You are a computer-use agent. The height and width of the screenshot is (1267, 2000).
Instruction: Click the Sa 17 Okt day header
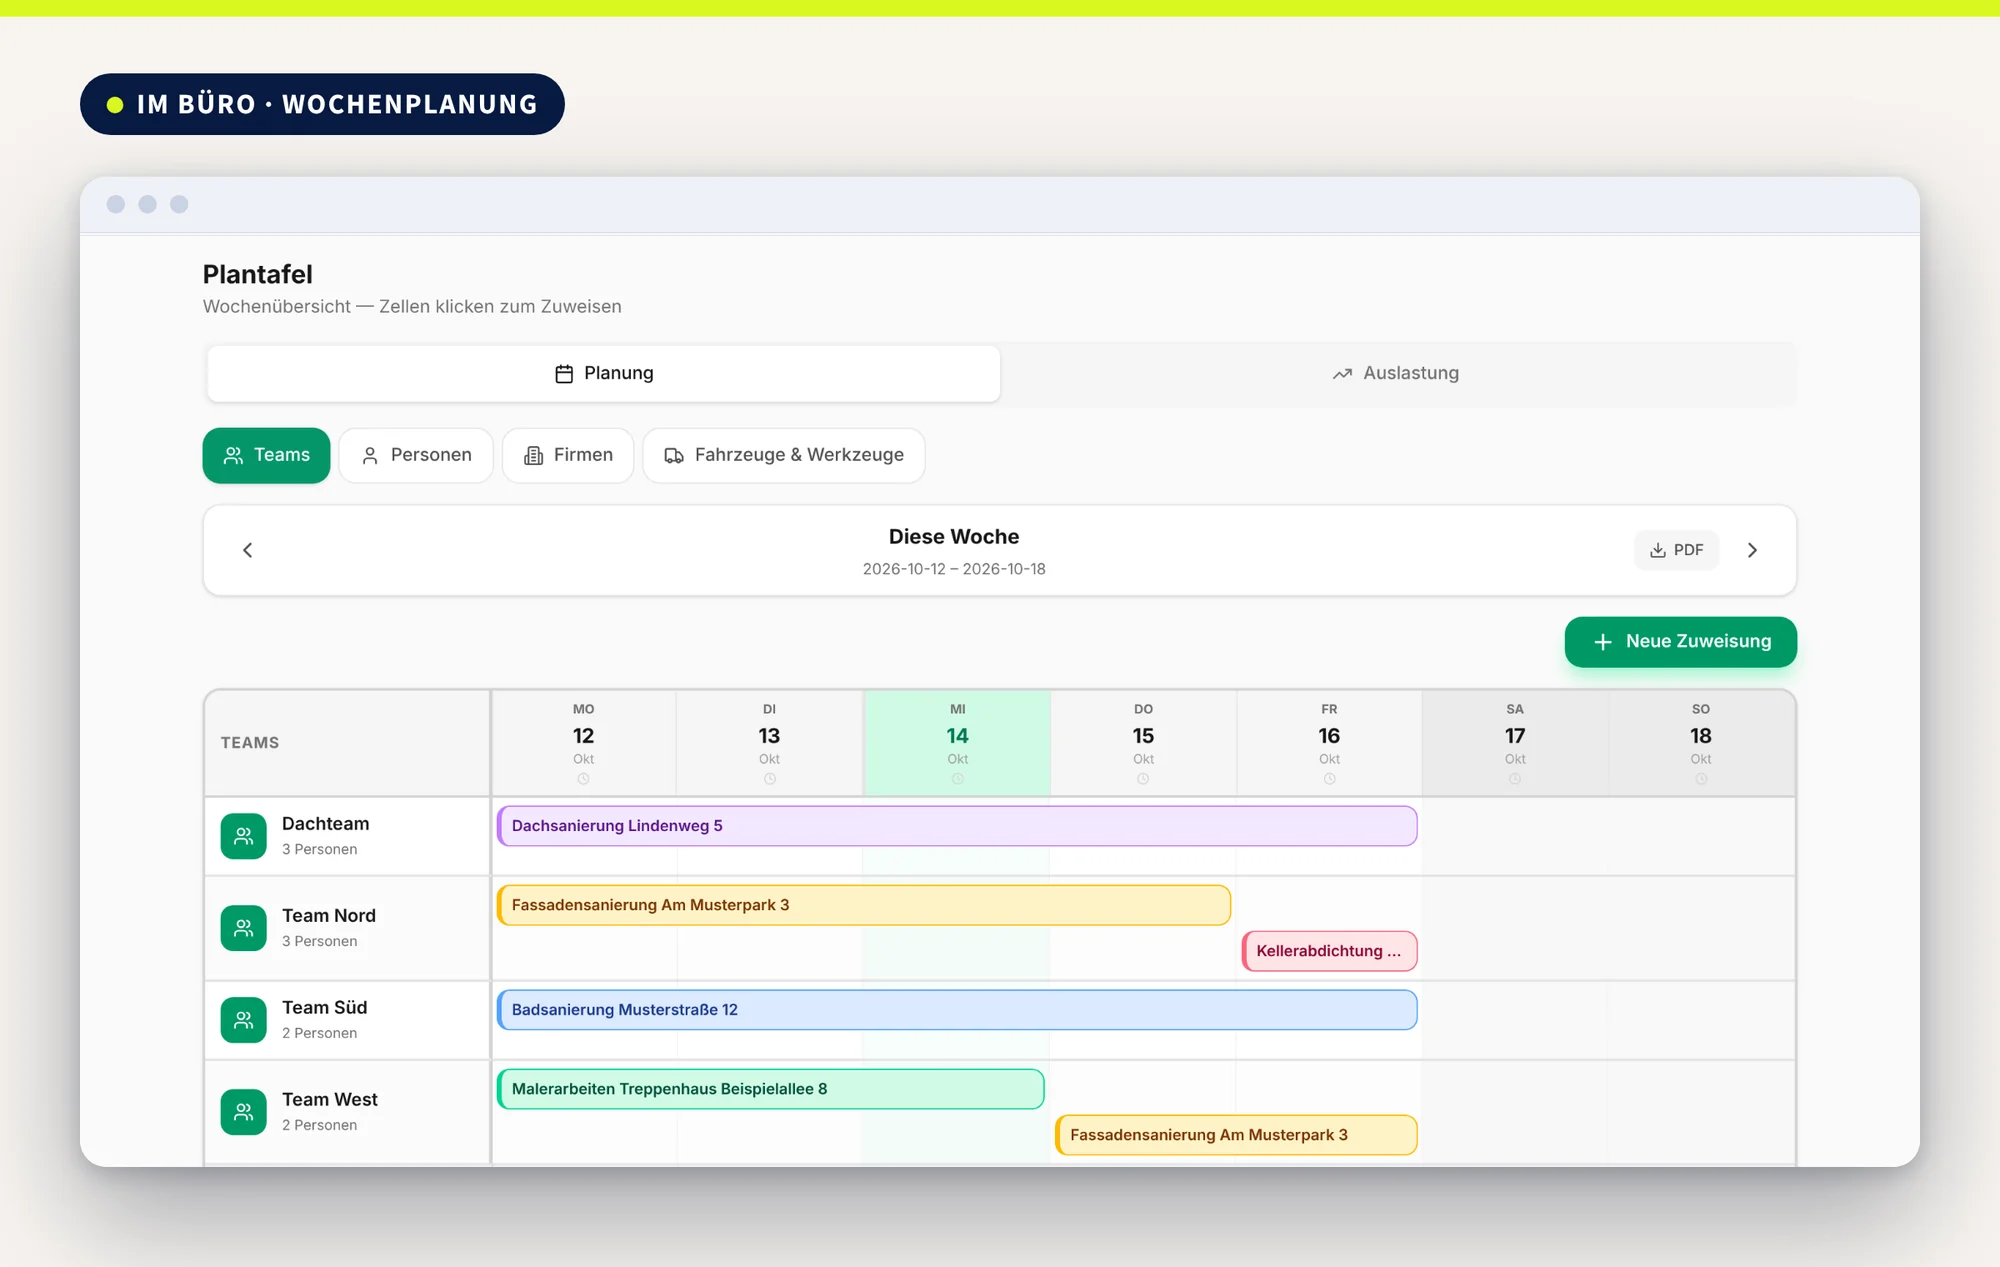[x=1515, y=743]
